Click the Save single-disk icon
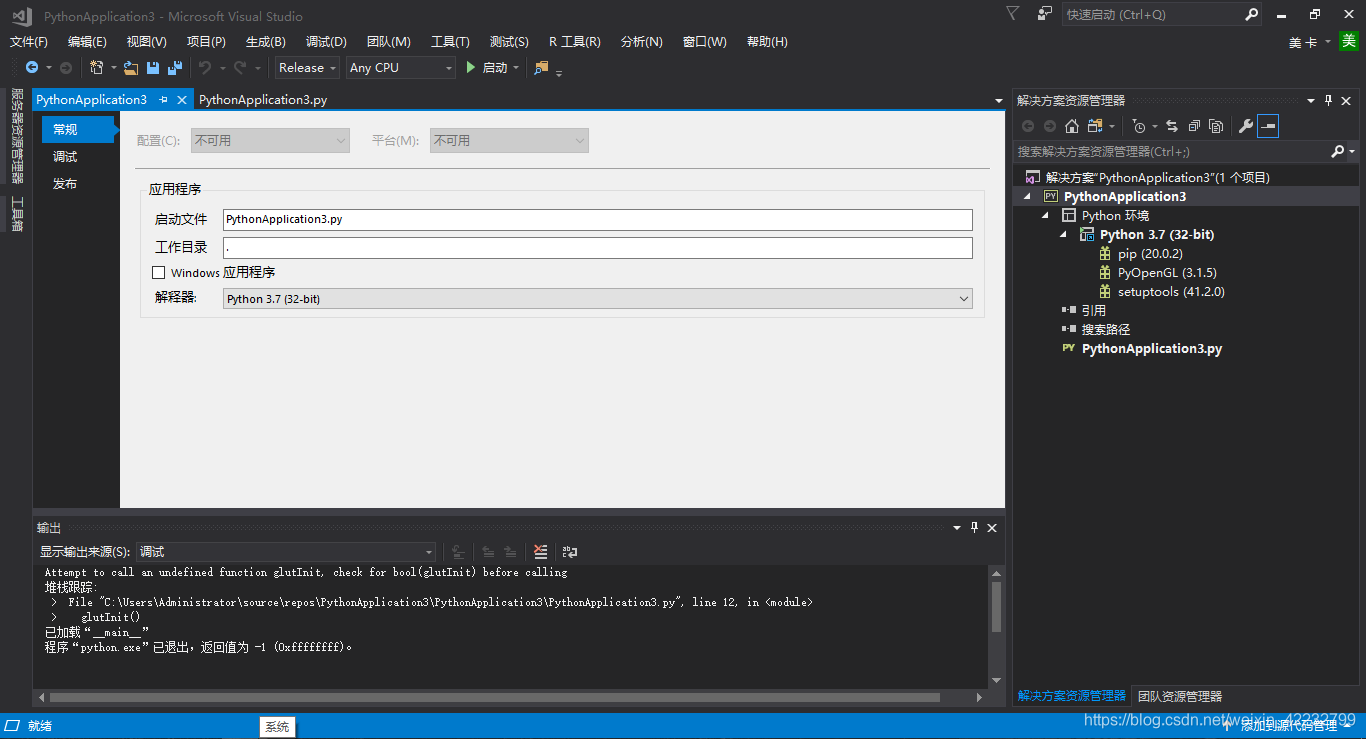This screenshot has width=1366, height=739. pos(153,68)
